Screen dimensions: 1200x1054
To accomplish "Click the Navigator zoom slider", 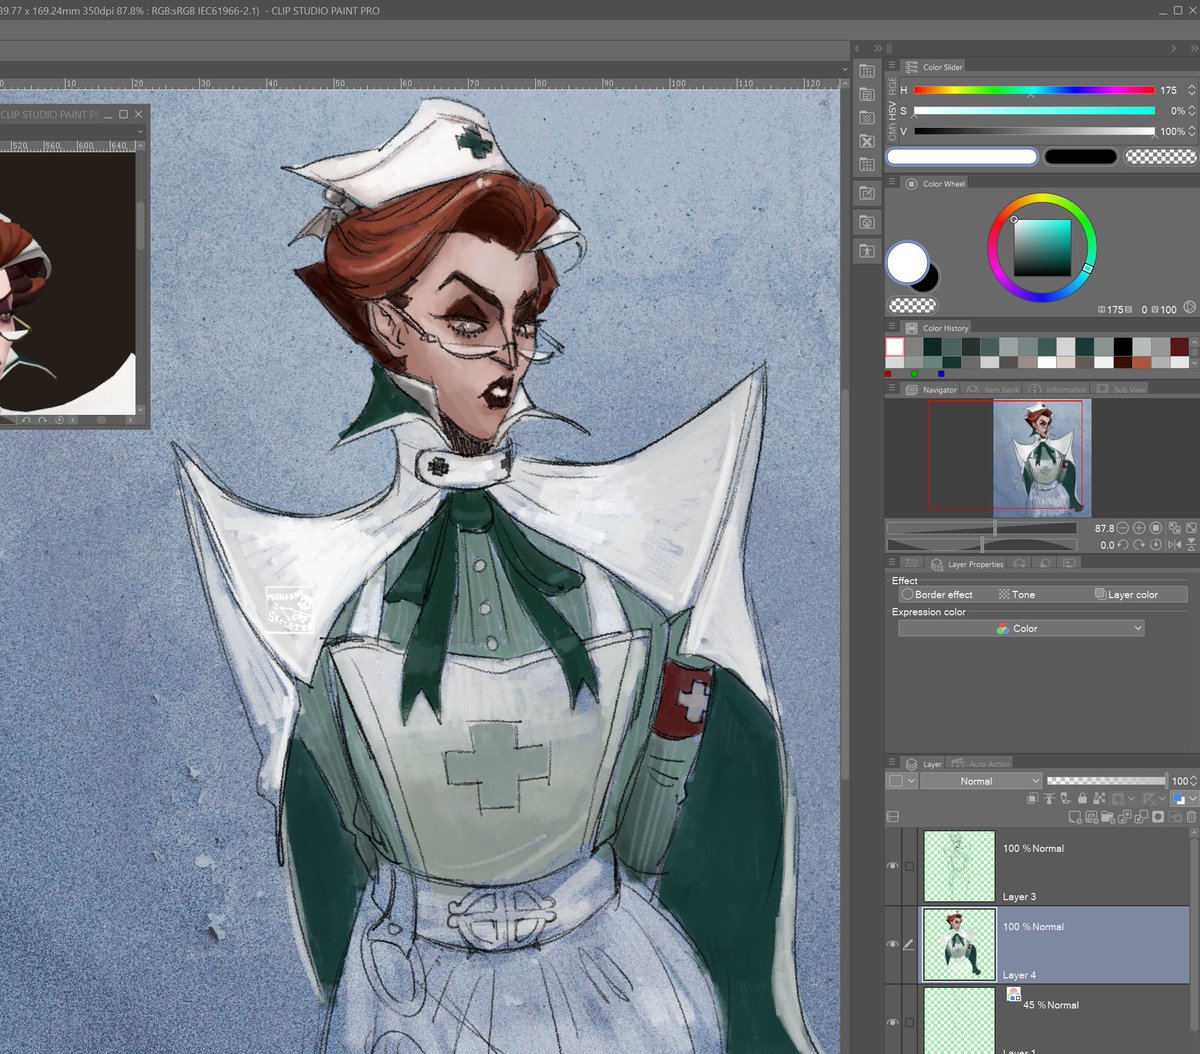I will tap(982, 528).
